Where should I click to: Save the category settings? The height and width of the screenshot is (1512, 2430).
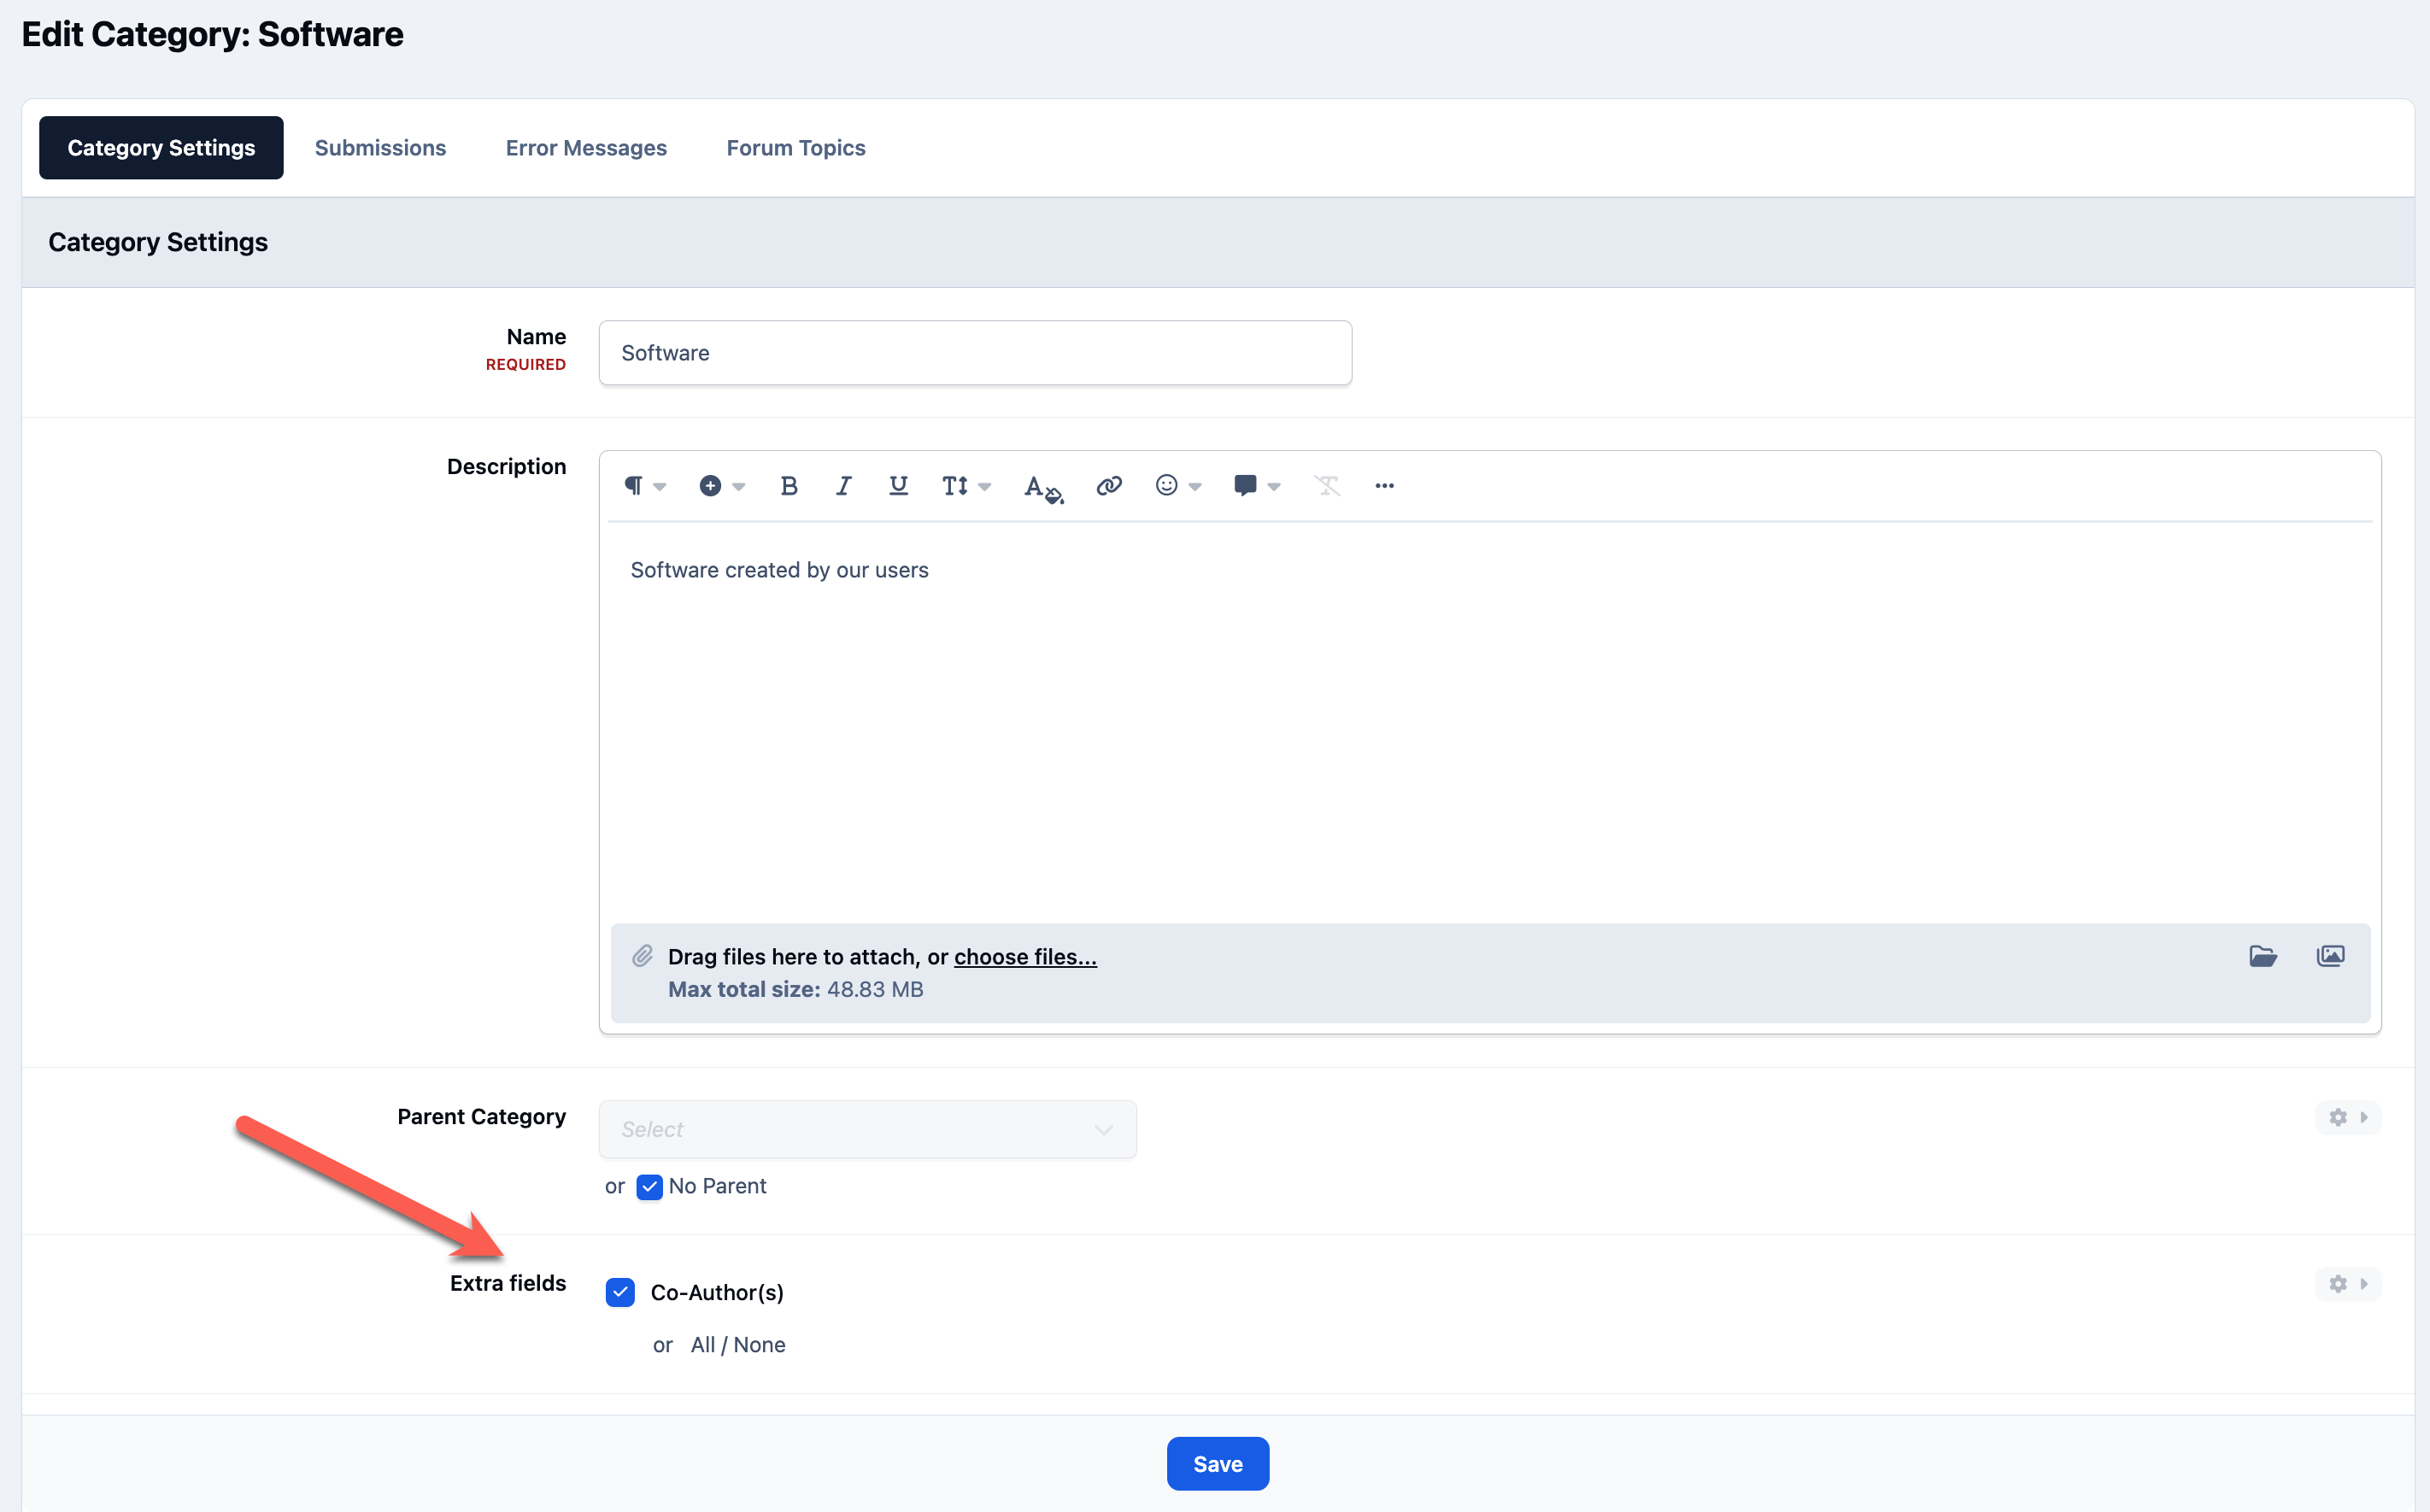tap(1218, 1464)
